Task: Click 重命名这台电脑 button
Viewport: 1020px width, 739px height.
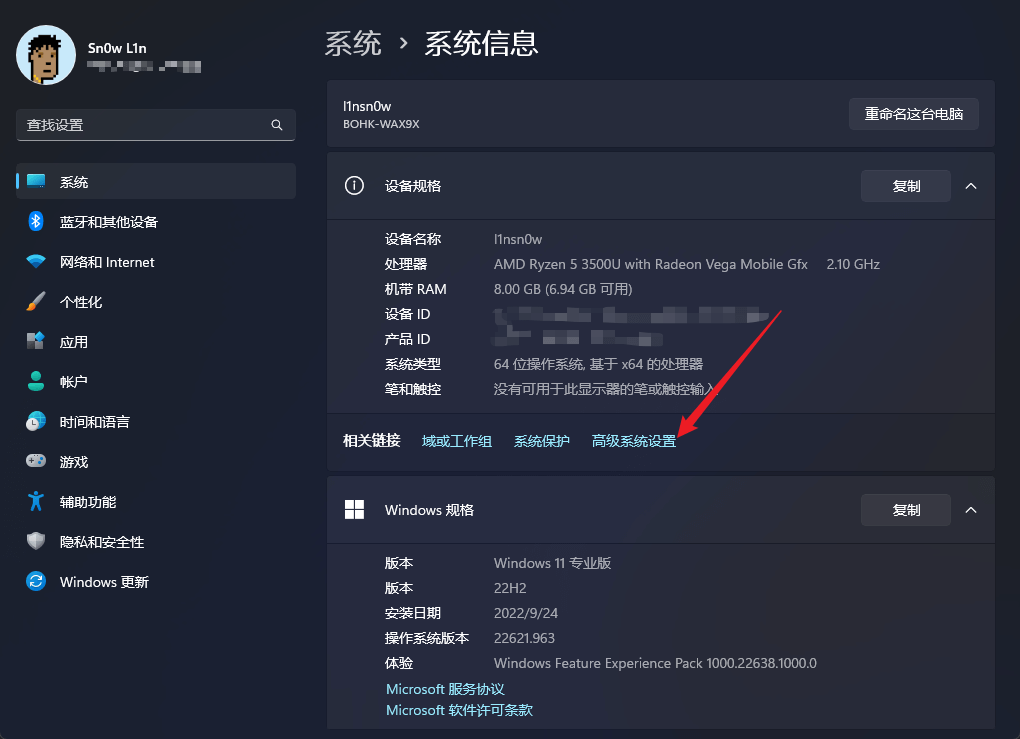Action: (x=913, y=114)
